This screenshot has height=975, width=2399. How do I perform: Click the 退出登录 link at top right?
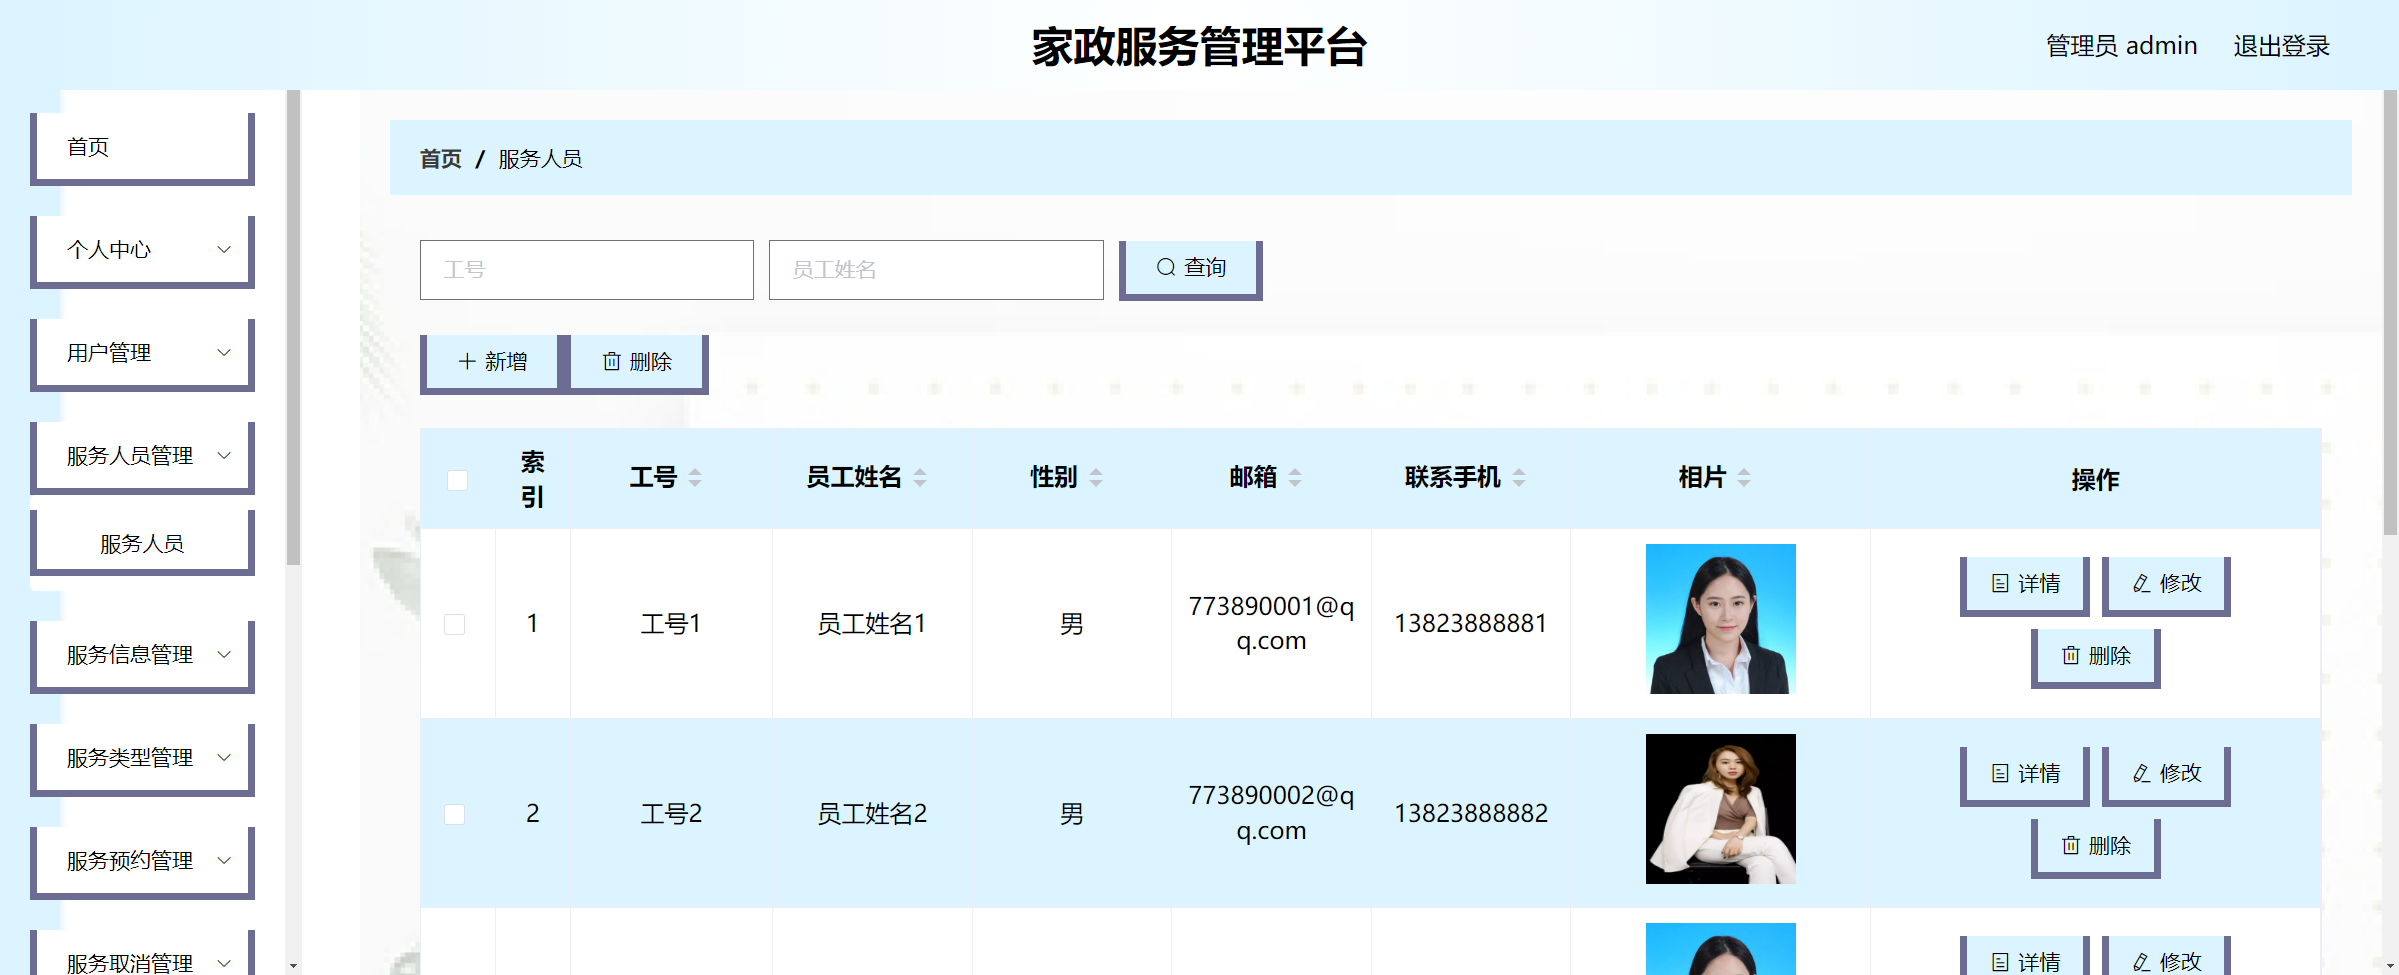pyautogui.click(x=2281, y=45)
